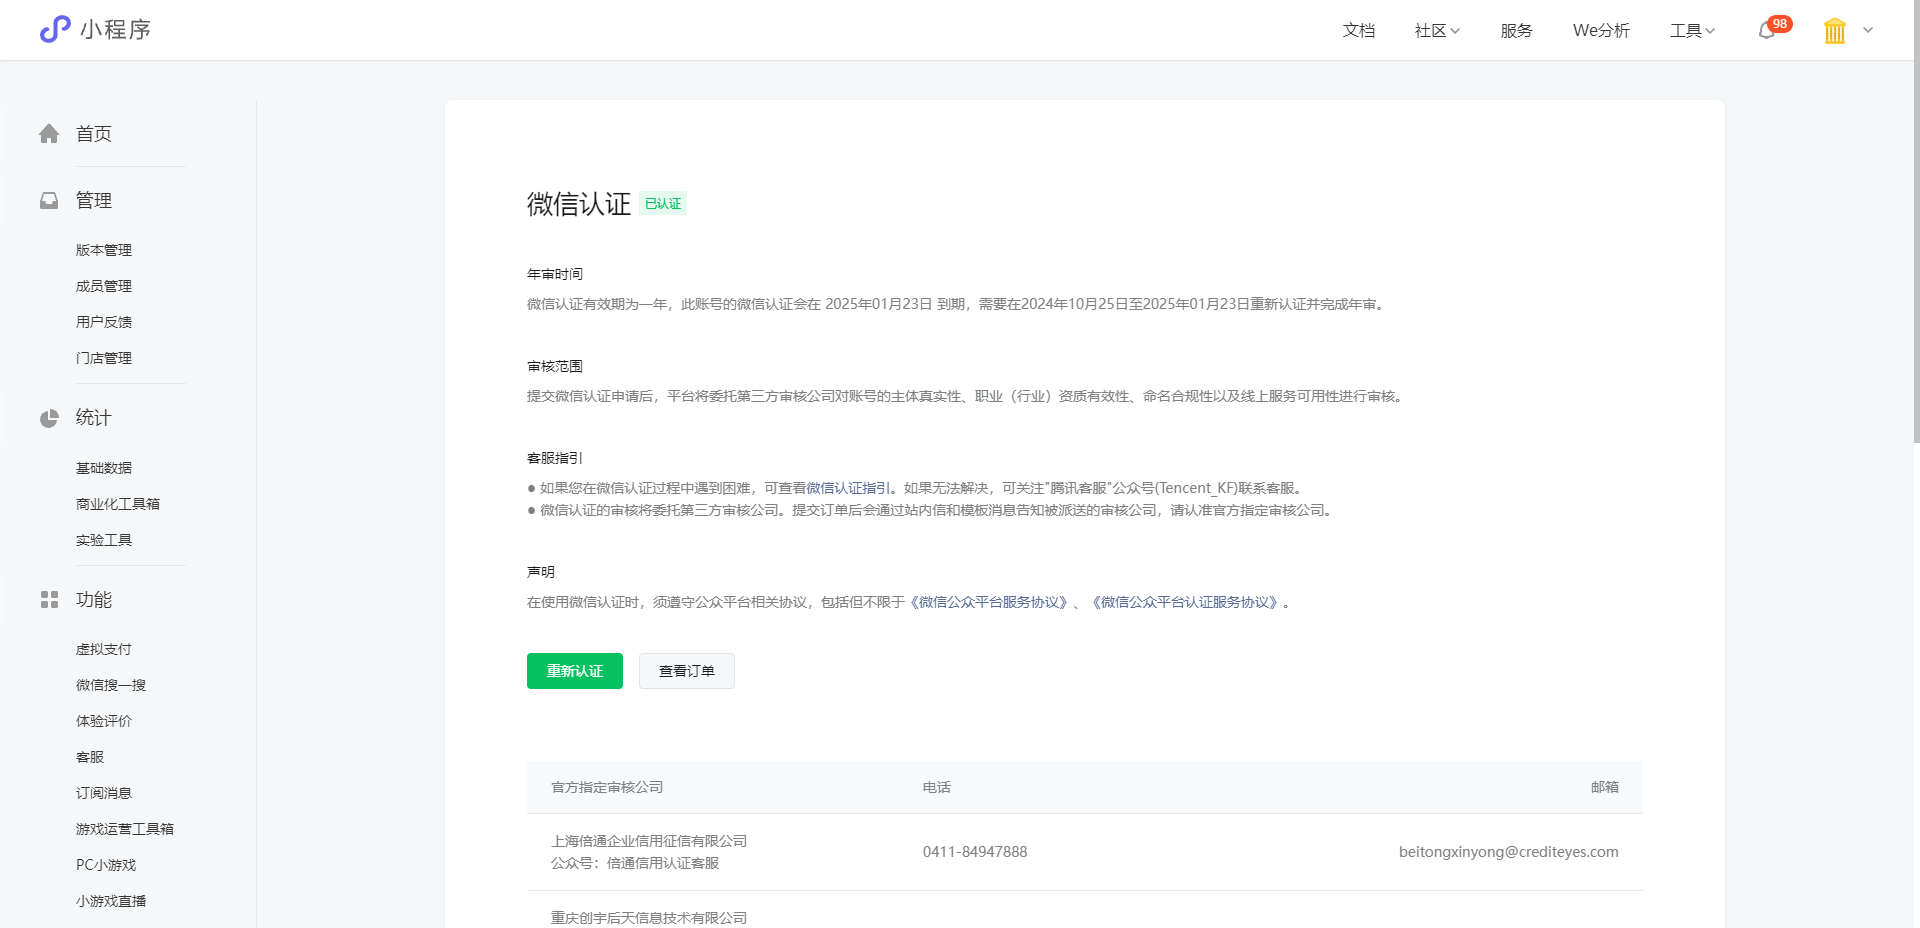Click the 官方指定审核公司 column header
Viewport: 1920px width, 928px height.
coord(607,787)
